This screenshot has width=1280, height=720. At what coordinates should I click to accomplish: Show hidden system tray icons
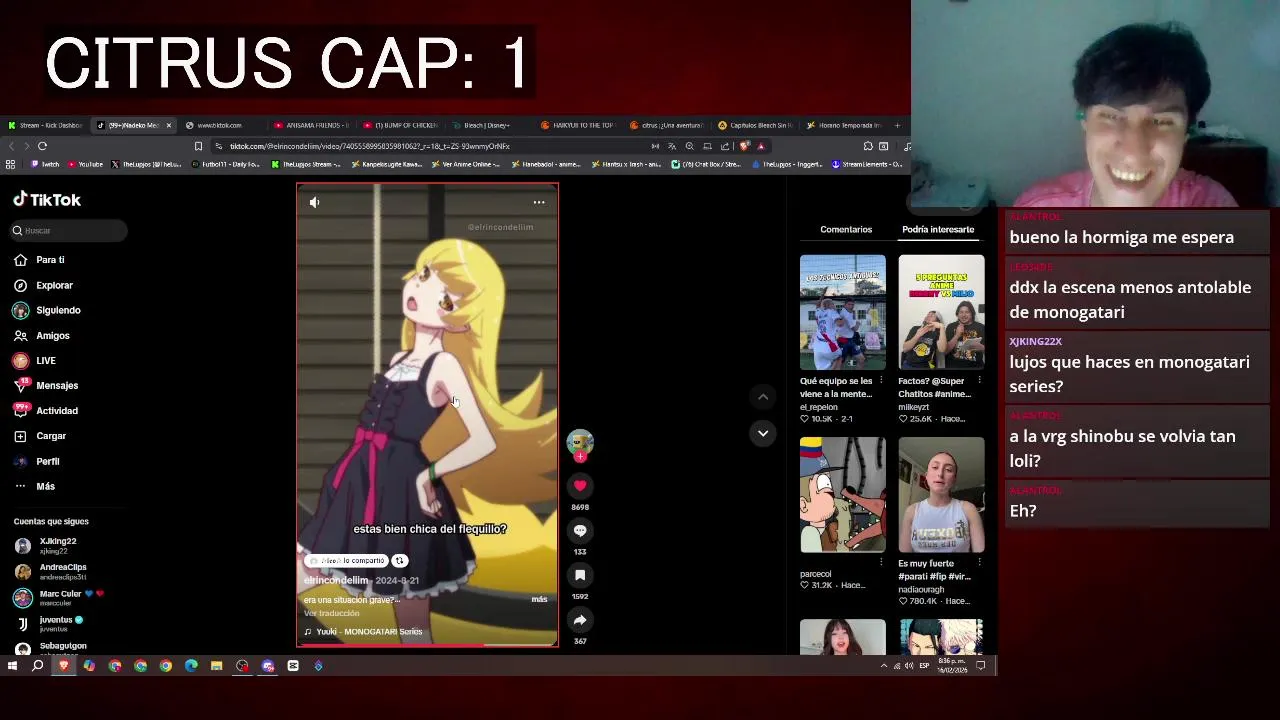point(883,666)
